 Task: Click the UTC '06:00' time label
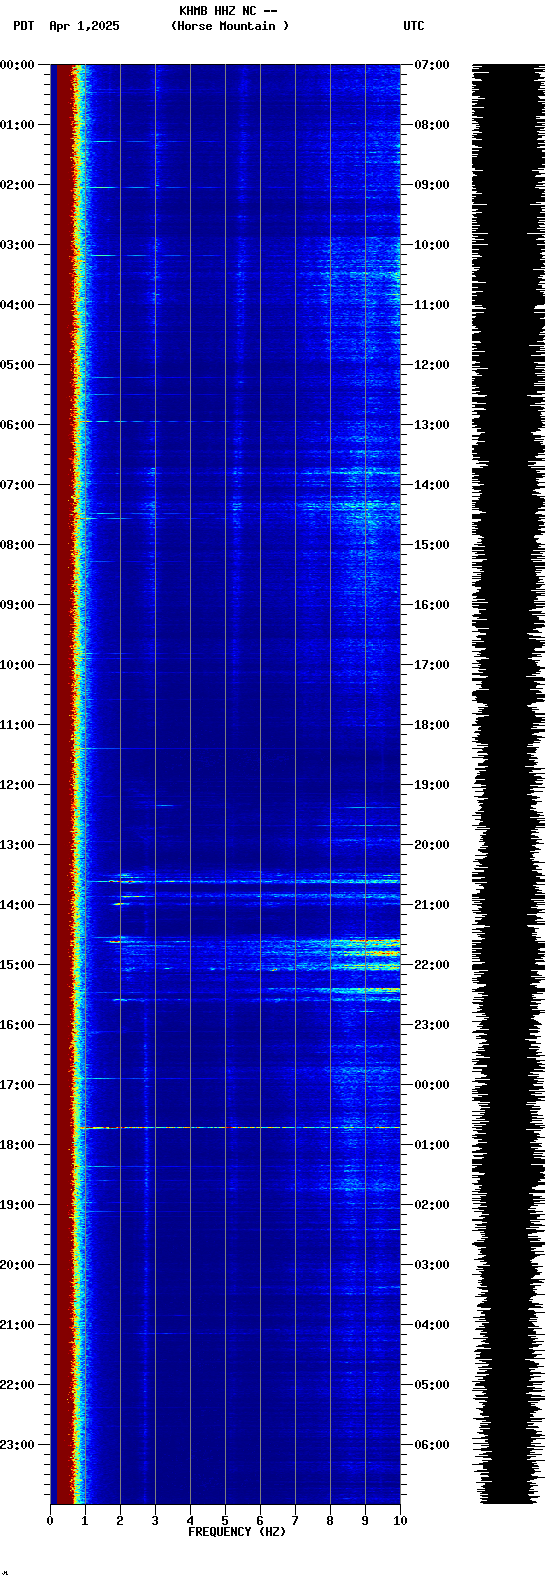(x=431, y=1445)
